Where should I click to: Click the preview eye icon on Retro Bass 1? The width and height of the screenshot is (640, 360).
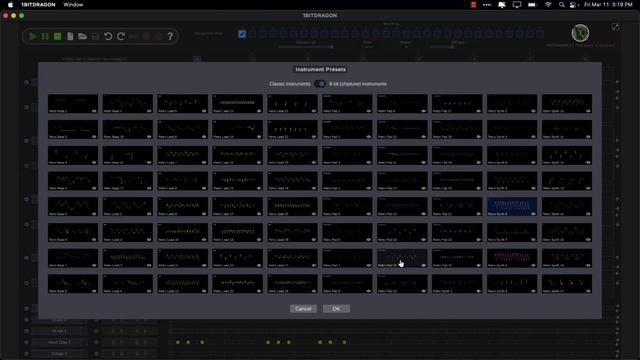94,111
